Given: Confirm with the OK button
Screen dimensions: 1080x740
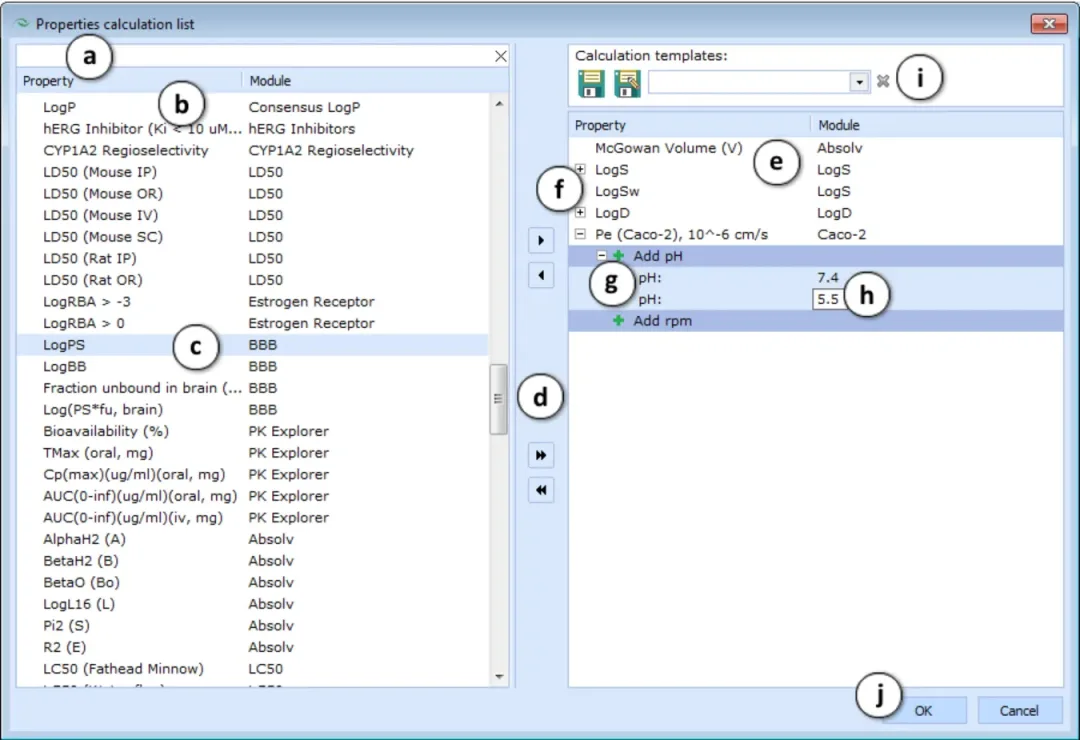Looking at the screenshot, I should 923,710.
